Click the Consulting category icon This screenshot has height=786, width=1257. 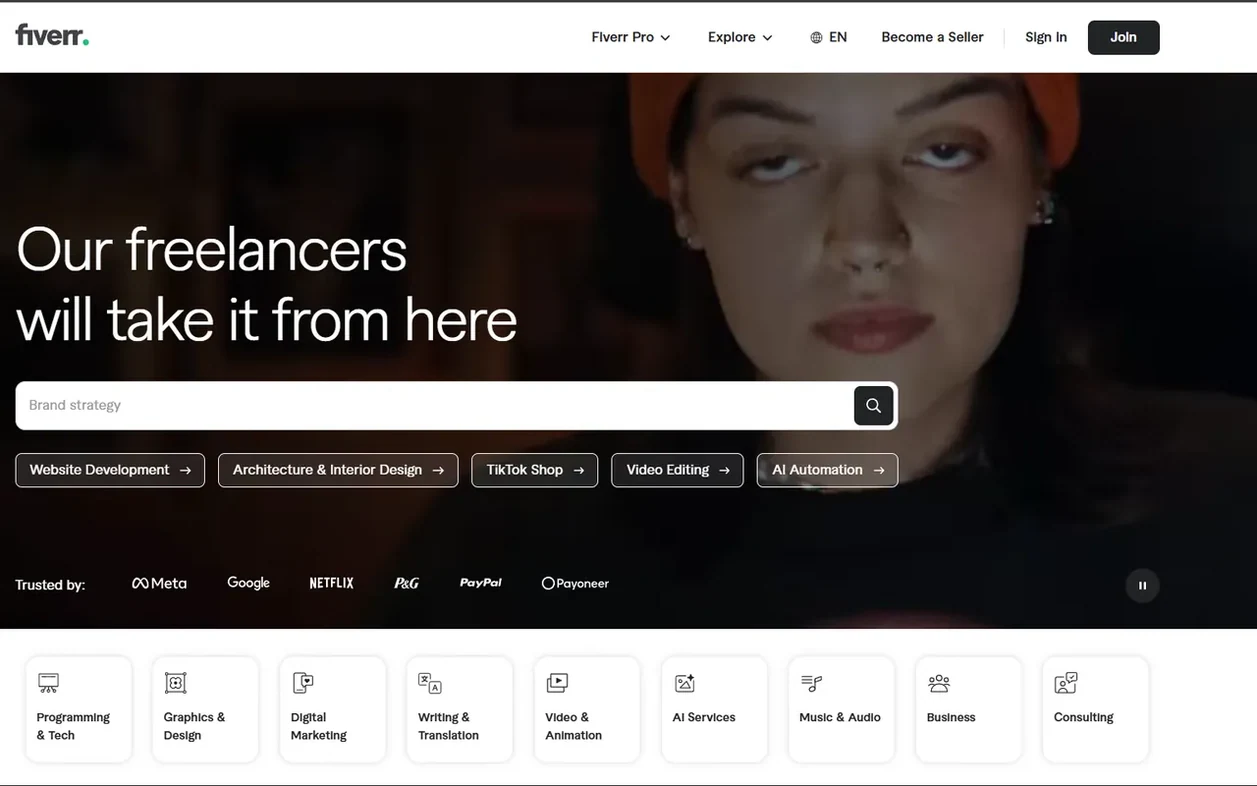click(x=1065, y=683)
